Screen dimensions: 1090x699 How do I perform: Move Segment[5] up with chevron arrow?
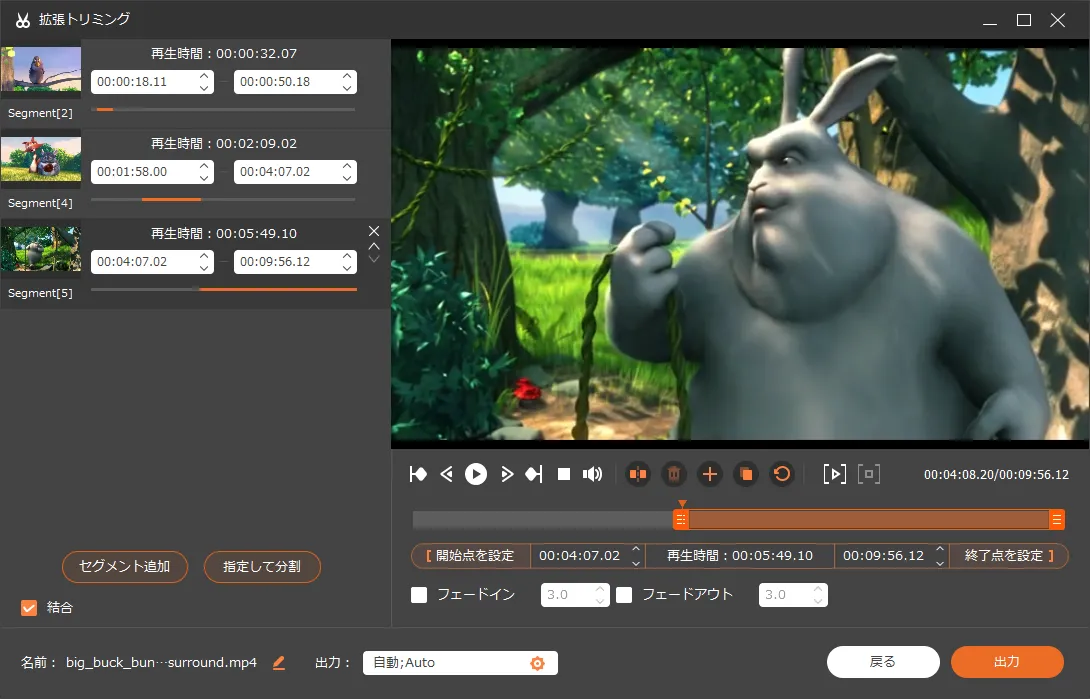pos(374,246)
